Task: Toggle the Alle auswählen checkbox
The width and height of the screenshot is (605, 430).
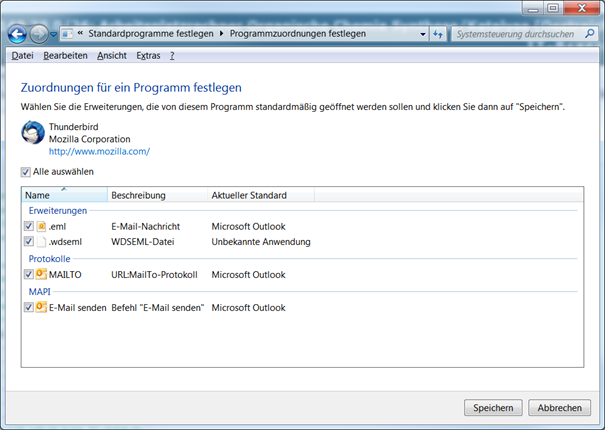Action: (x=26, y=172)
